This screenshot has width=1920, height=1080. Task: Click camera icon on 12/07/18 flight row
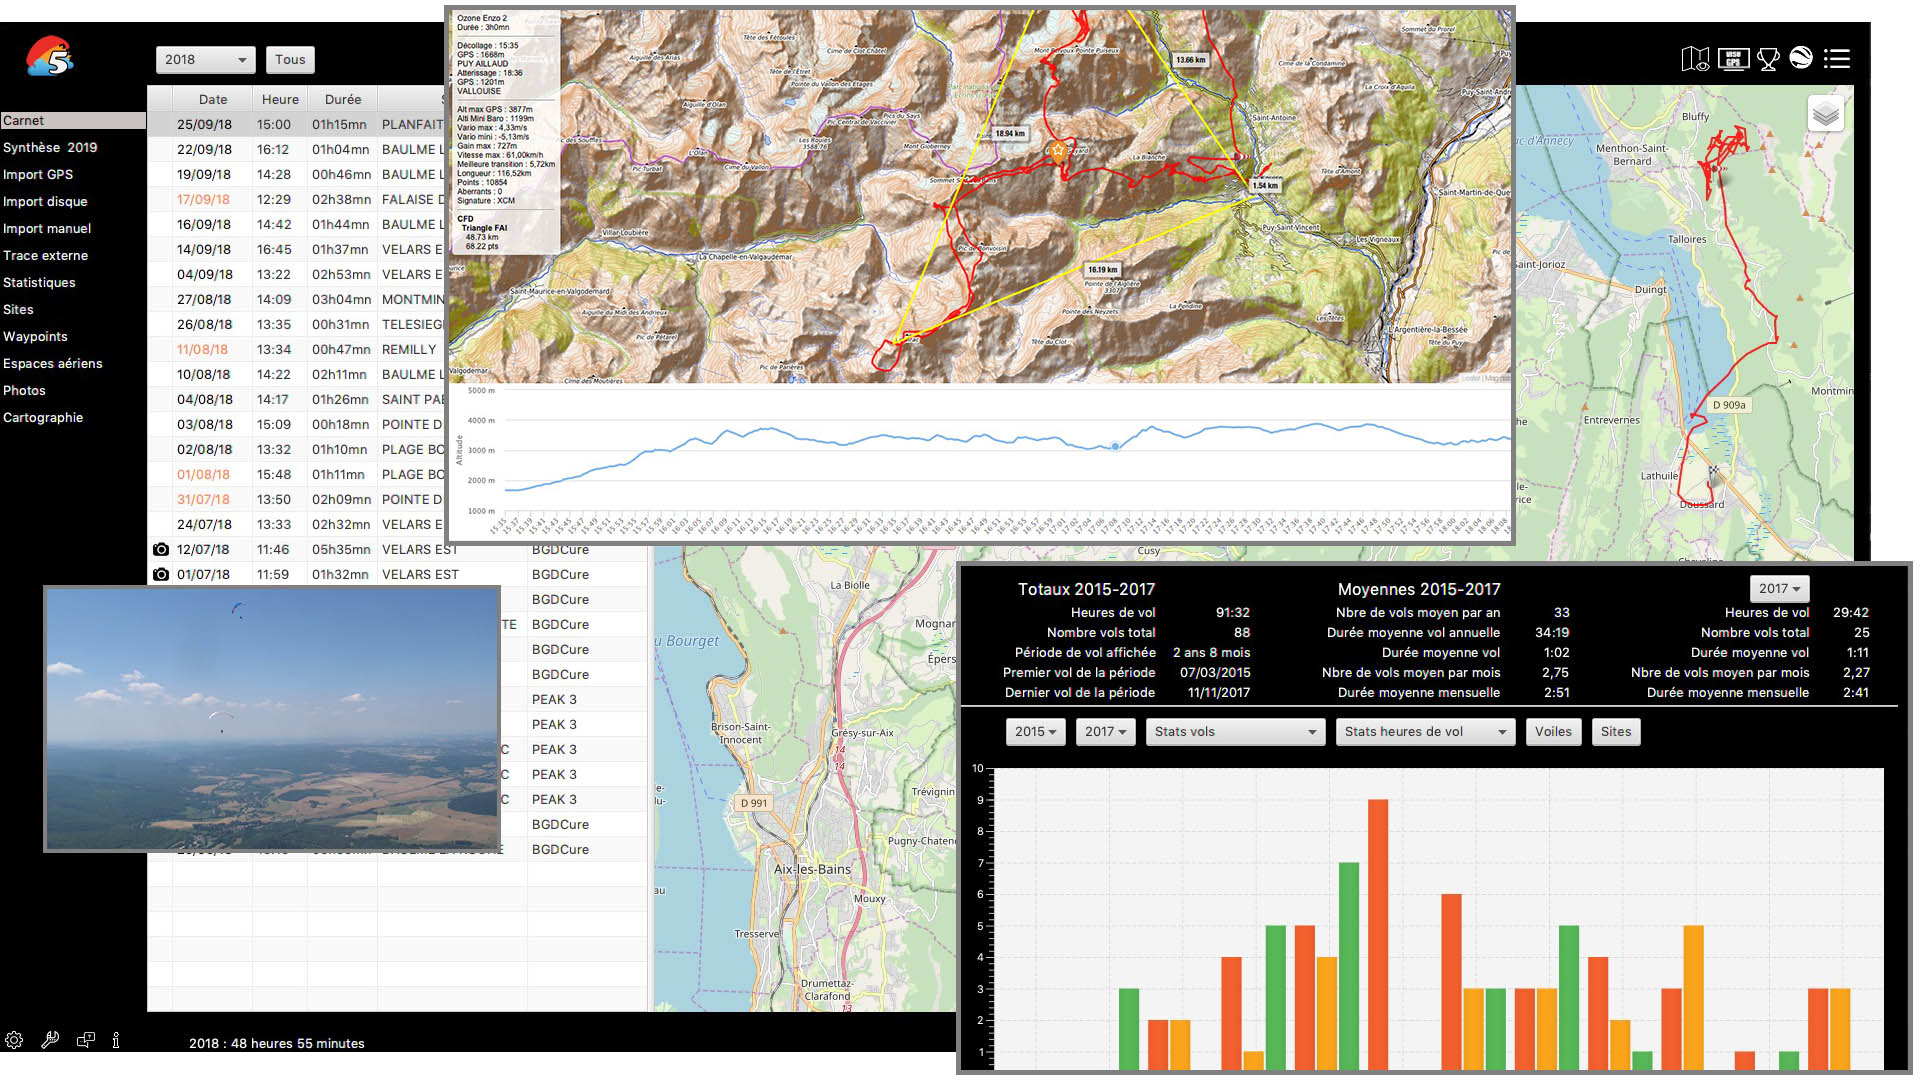point(160,549)
